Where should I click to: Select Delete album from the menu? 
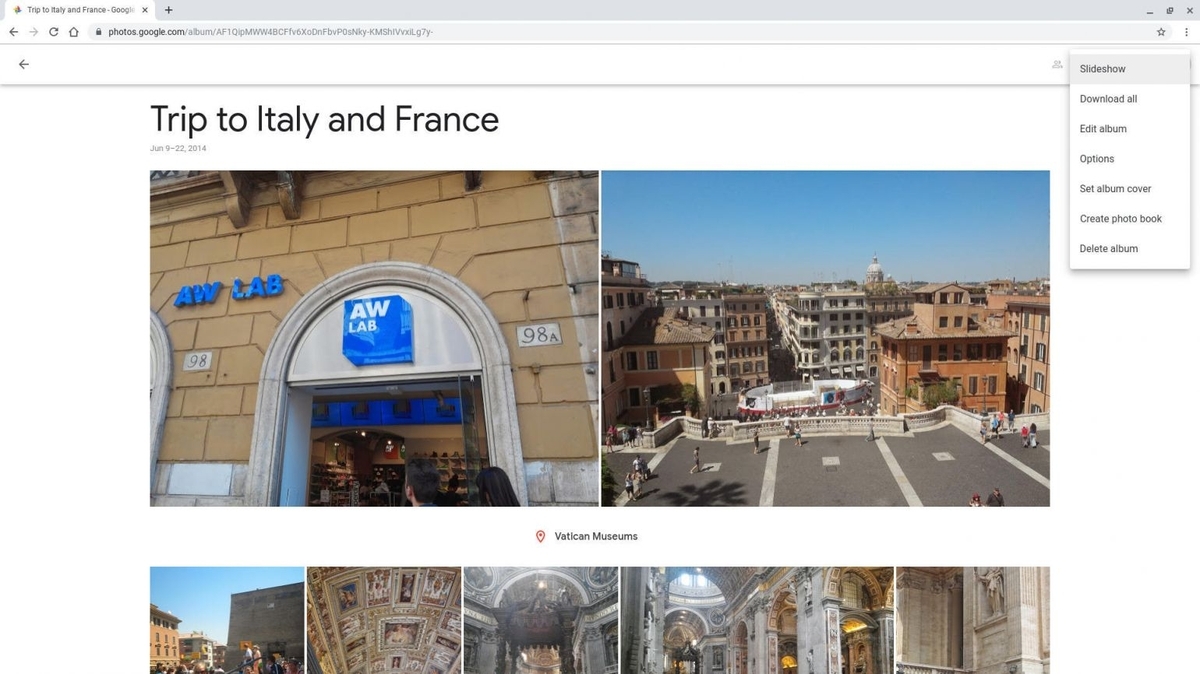pos(1108,248)
